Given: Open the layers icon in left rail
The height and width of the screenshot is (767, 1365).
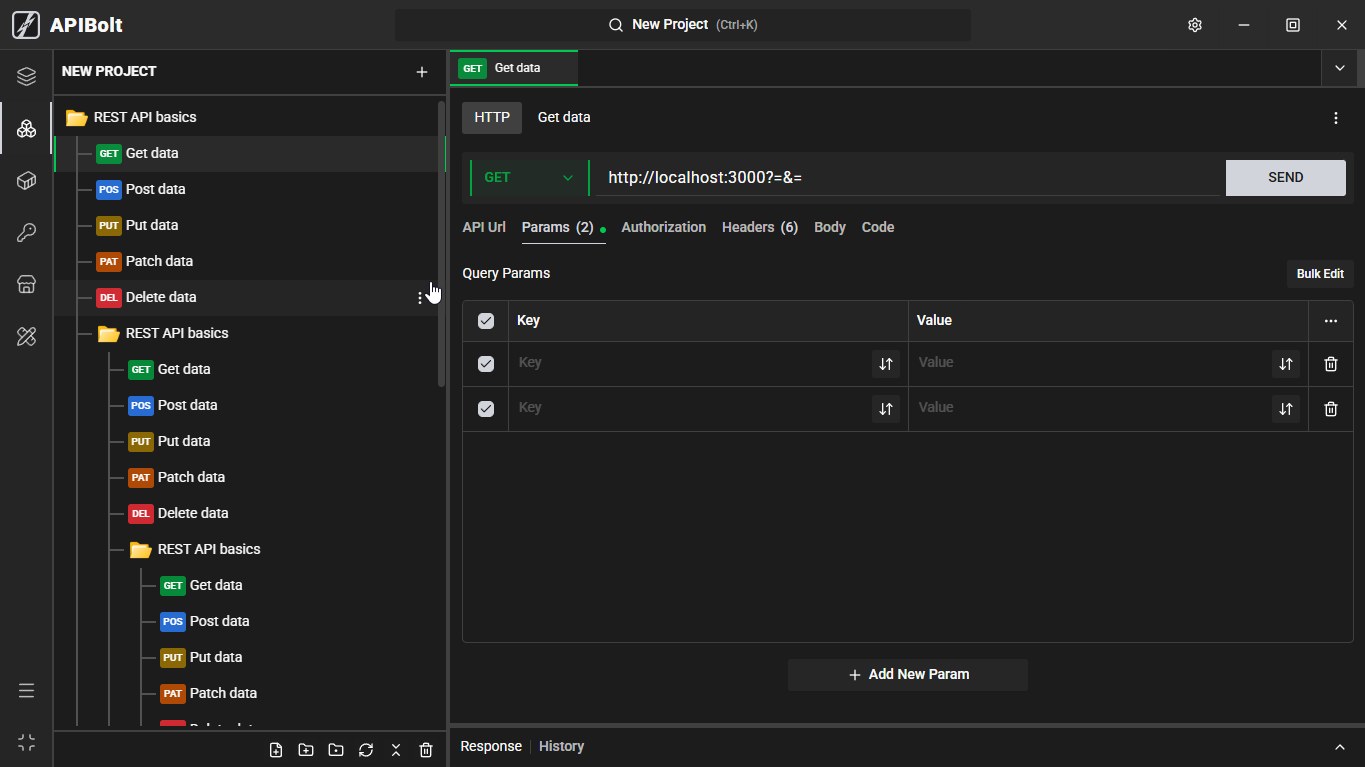Looking at the screenshot, I should 27,76.
